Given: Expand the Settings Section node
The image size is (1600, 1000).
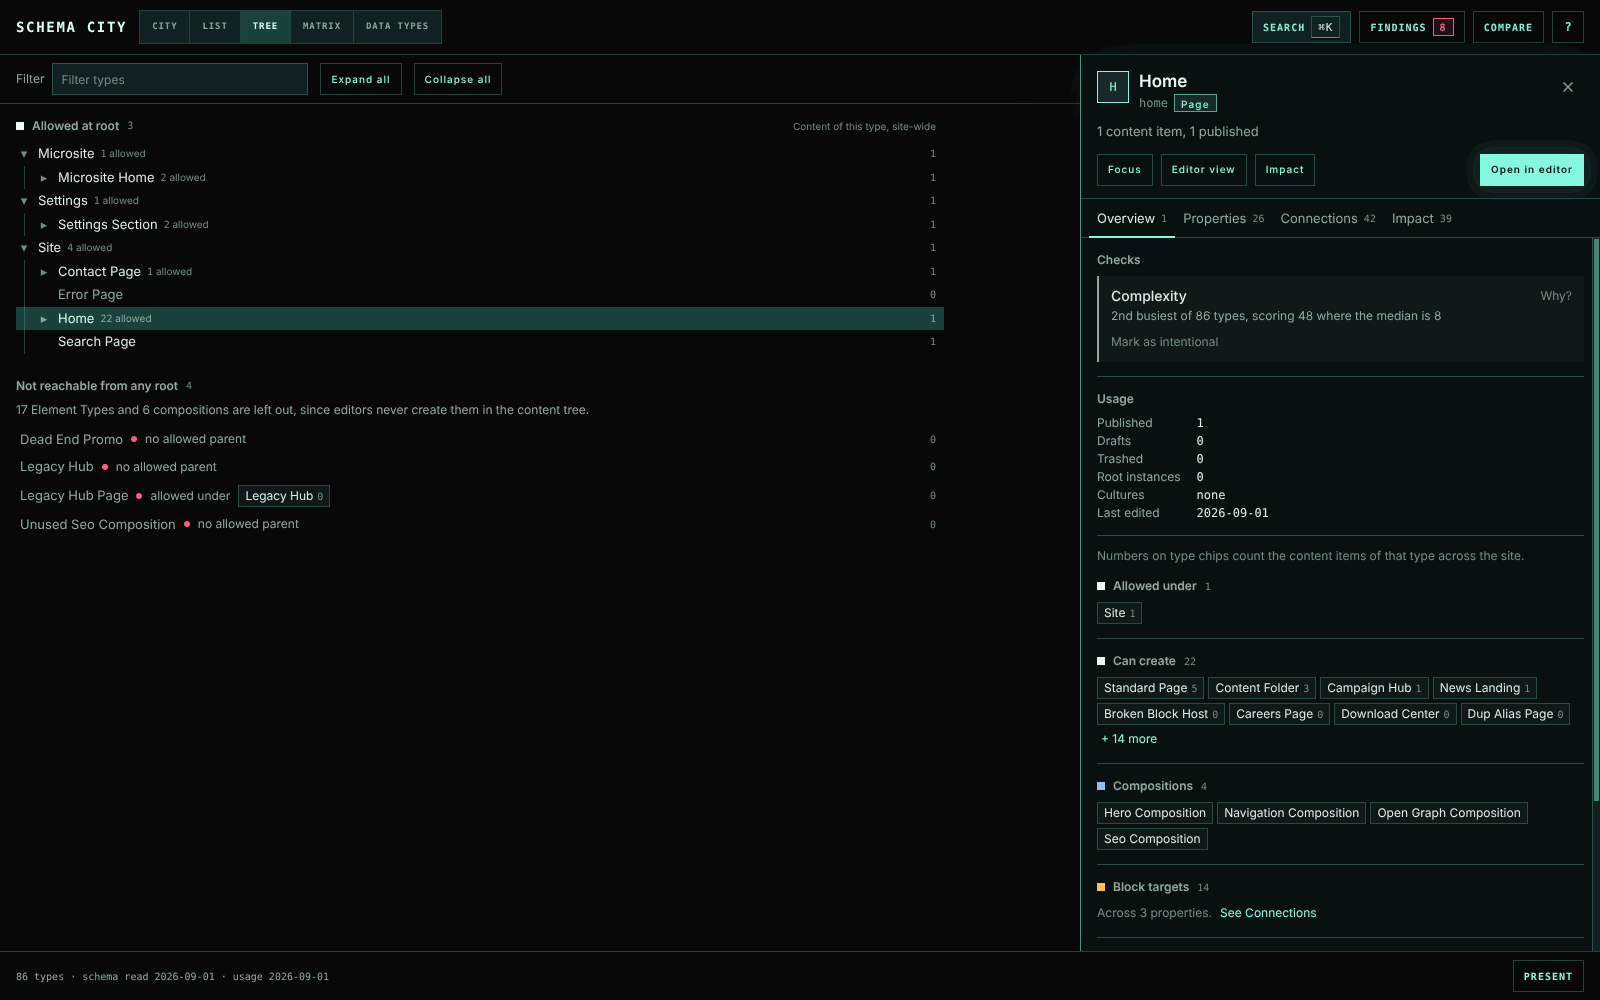Looking at the screenshot, I should (44, 225).
